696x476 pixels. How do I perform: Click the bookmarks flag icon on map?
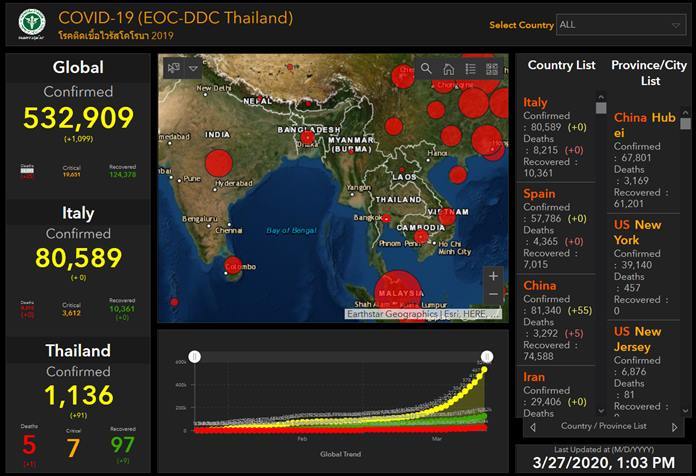[173, 69]
